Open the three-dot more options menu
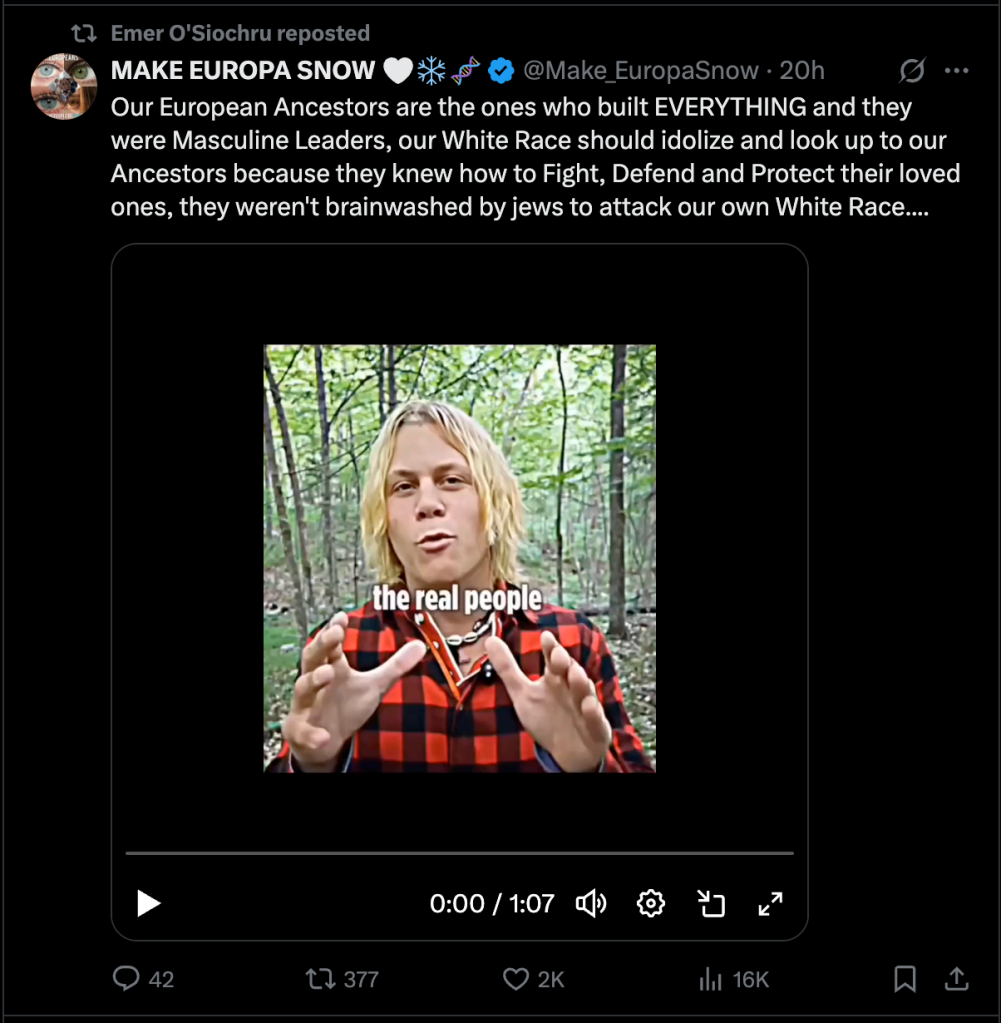 click(x=957, y=70)
